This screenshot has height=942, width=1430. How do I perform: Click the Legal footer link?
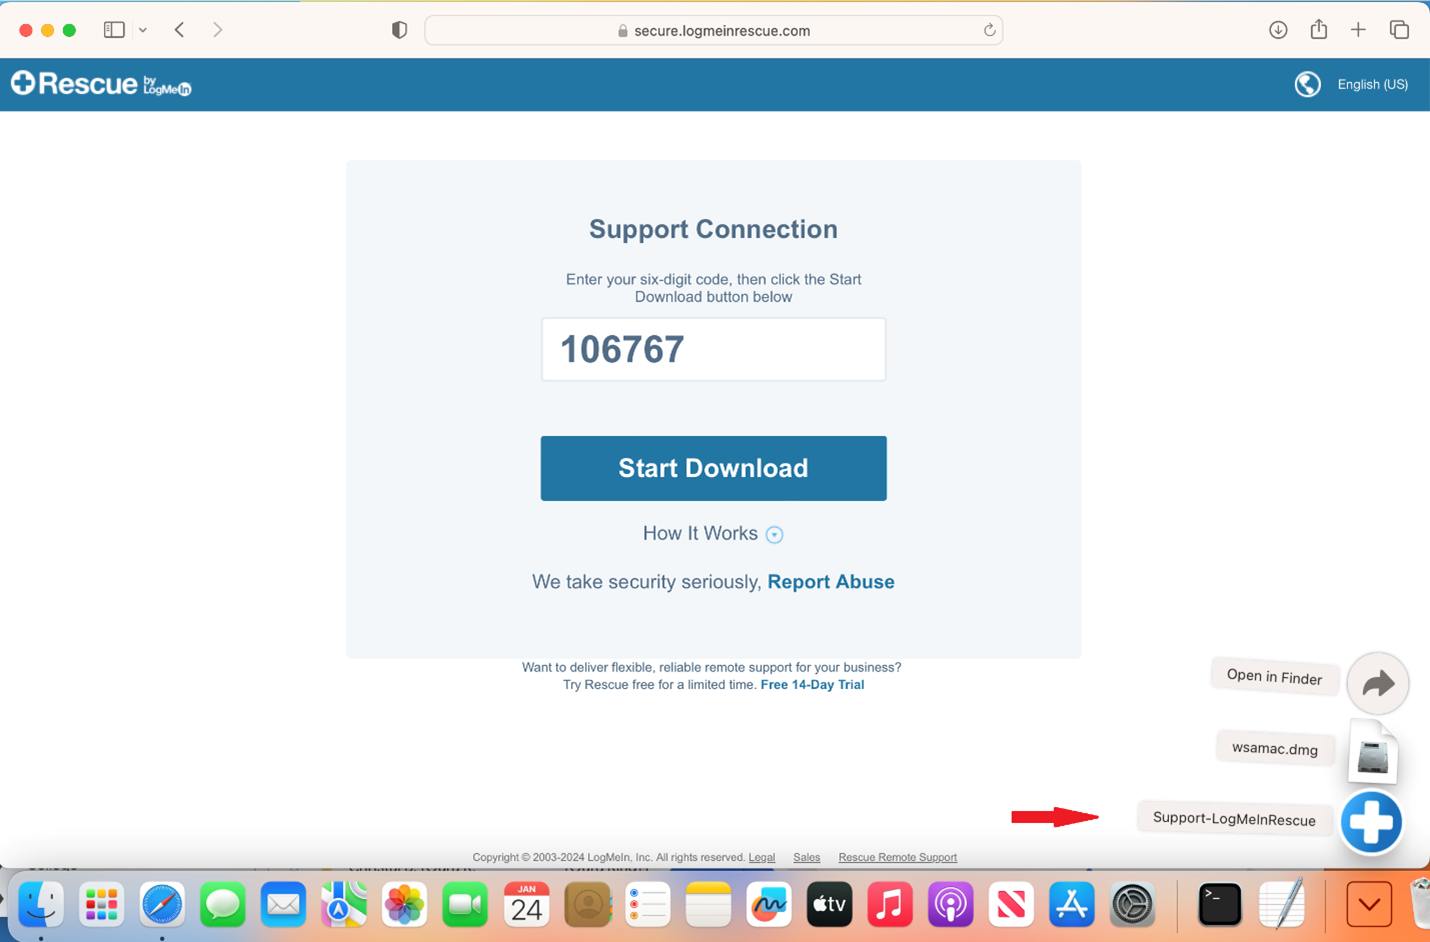point(761,857)
